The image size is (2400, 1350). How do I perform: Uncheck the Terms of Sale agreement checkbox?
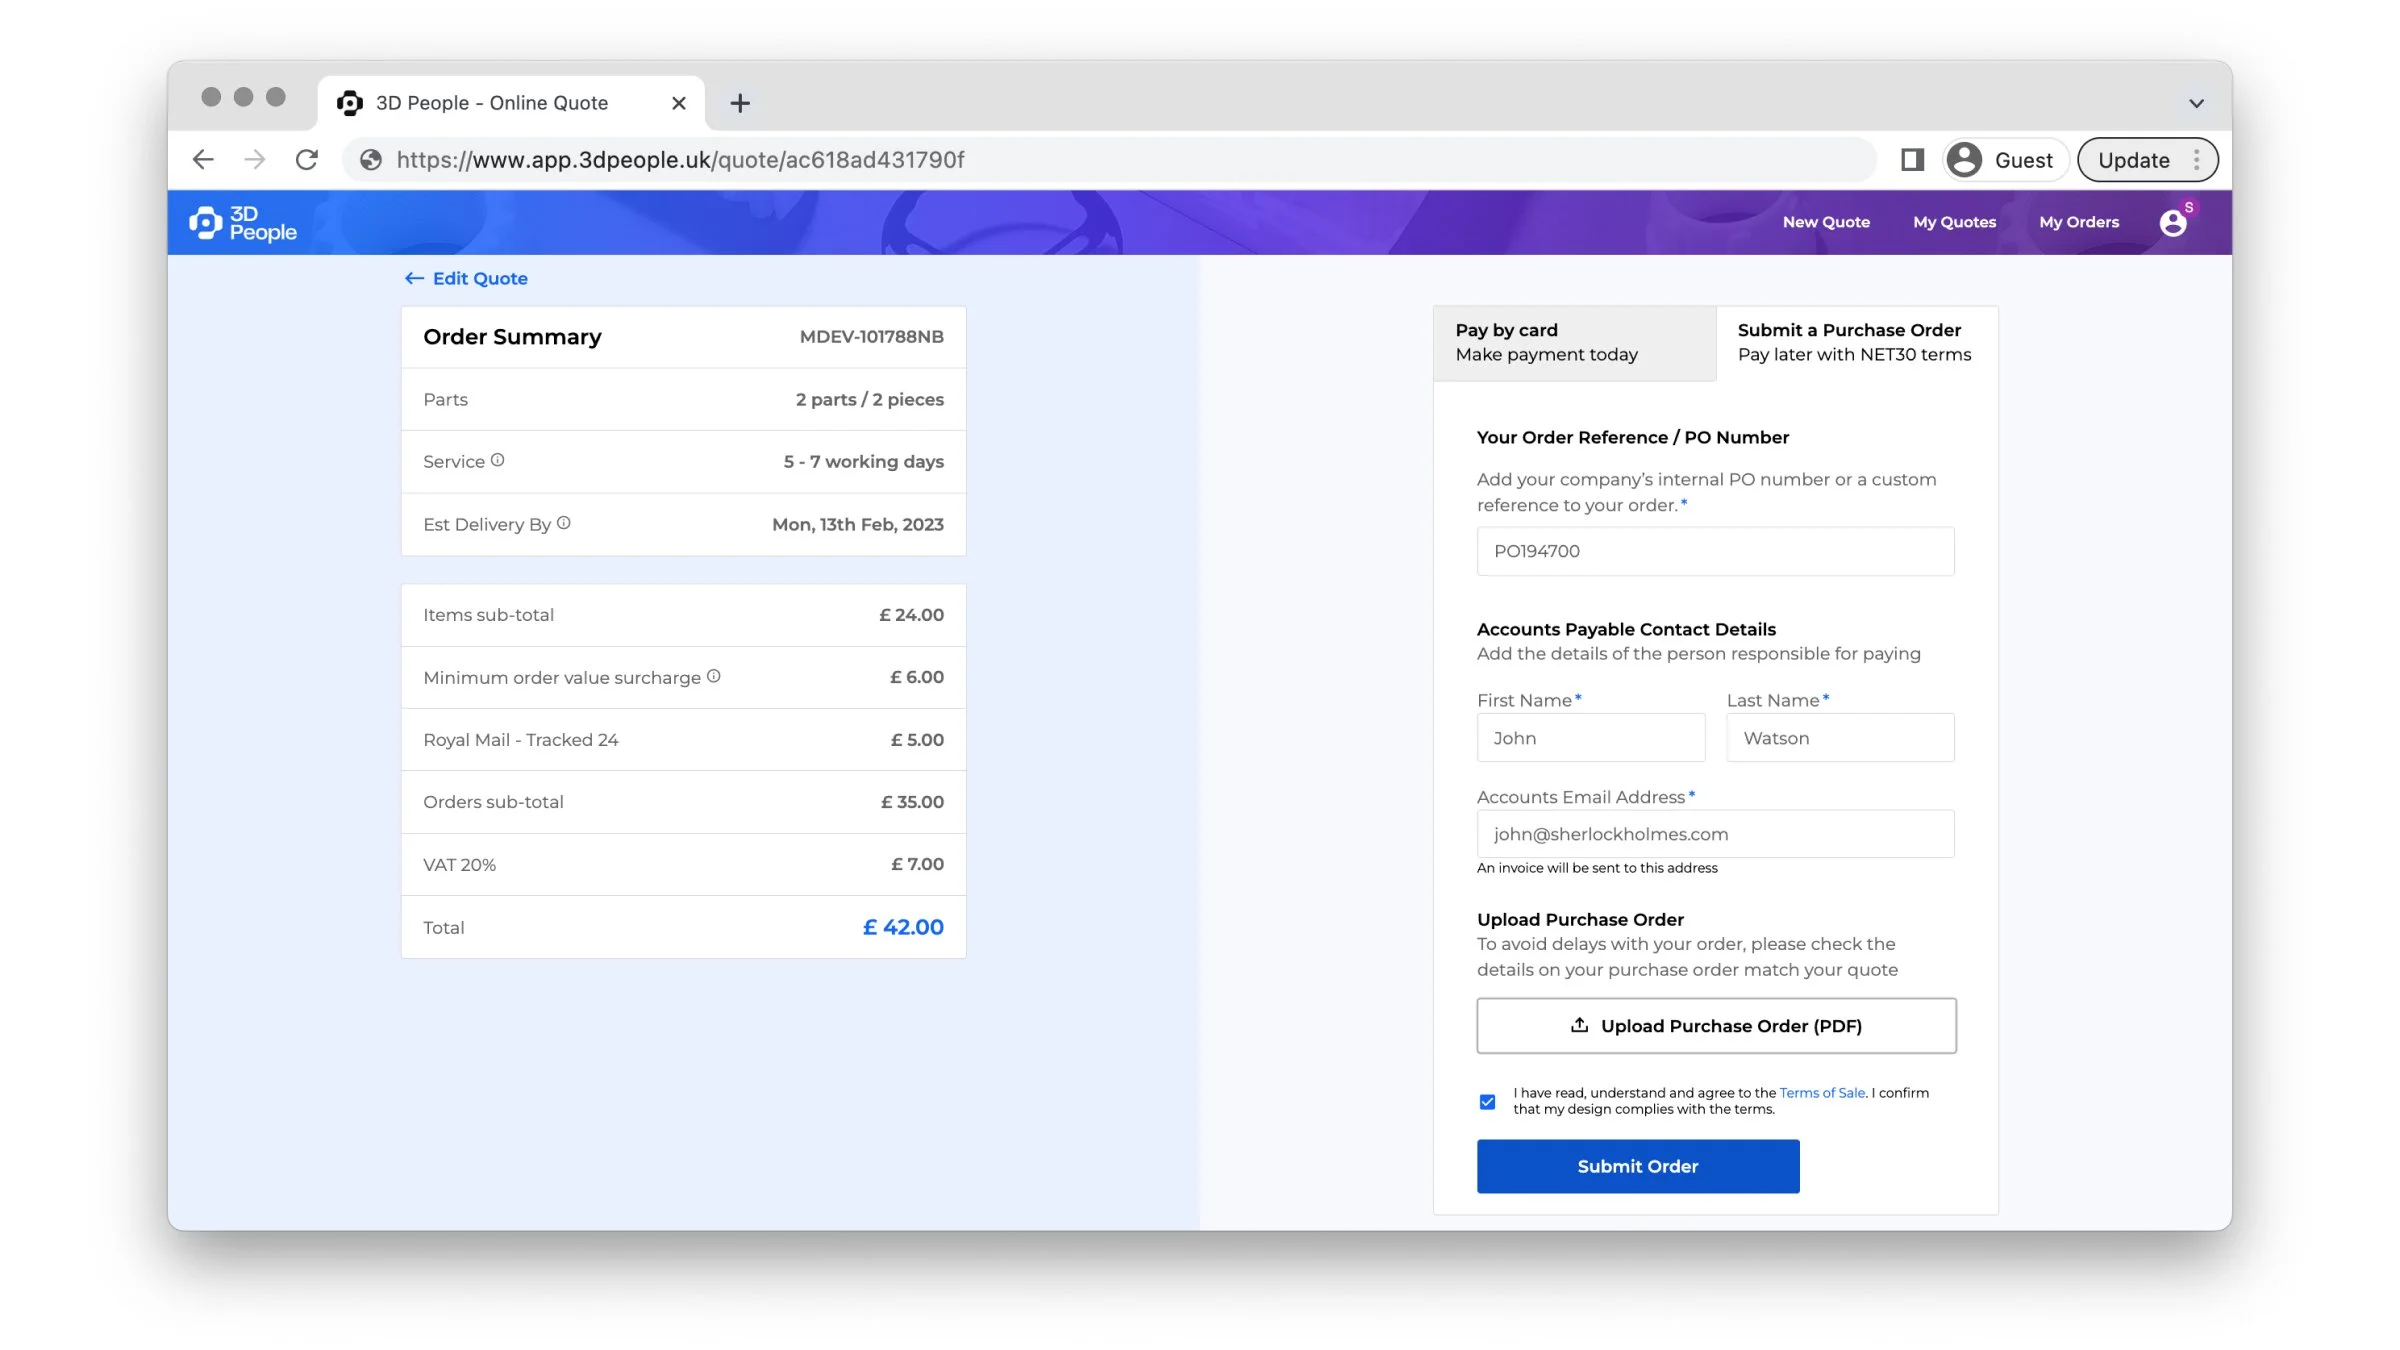click(x=1487, y=1100)
